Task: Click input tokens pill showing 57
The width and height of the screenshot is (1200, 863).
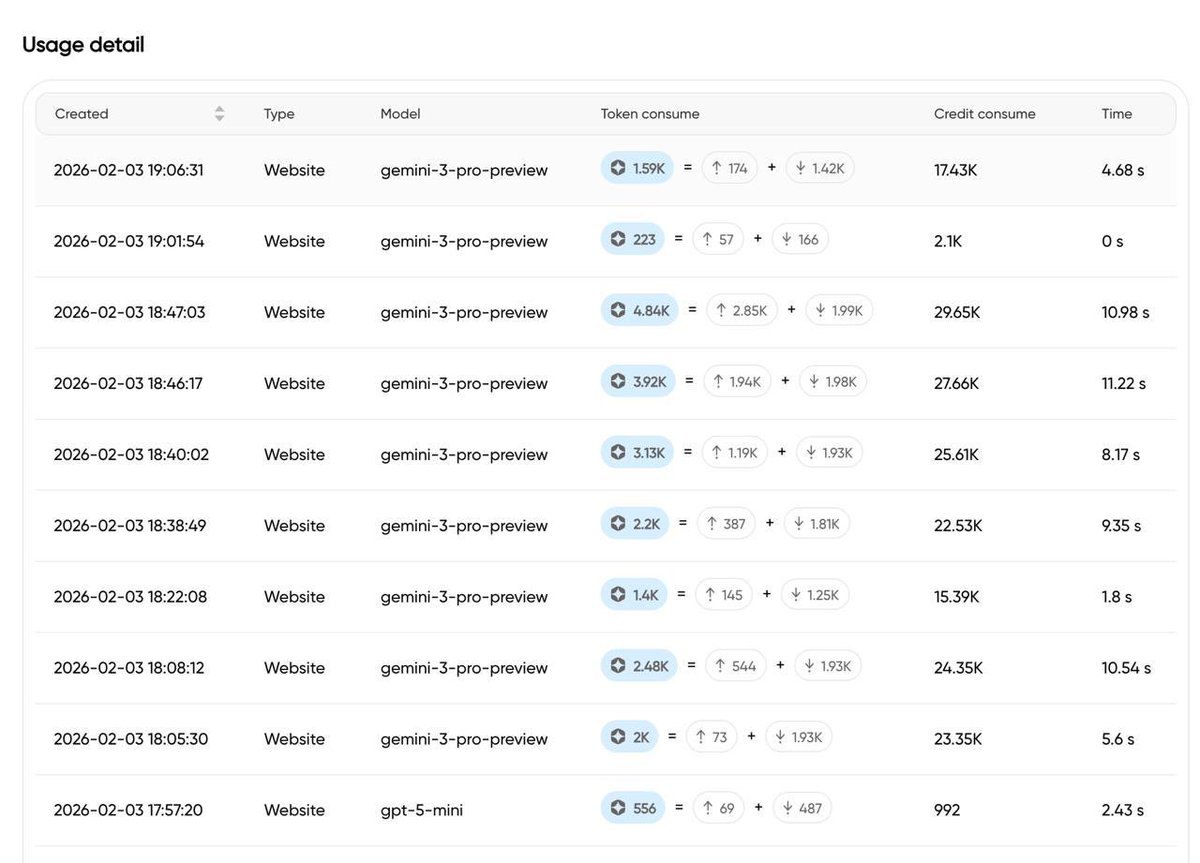Action: pos(718,239)
